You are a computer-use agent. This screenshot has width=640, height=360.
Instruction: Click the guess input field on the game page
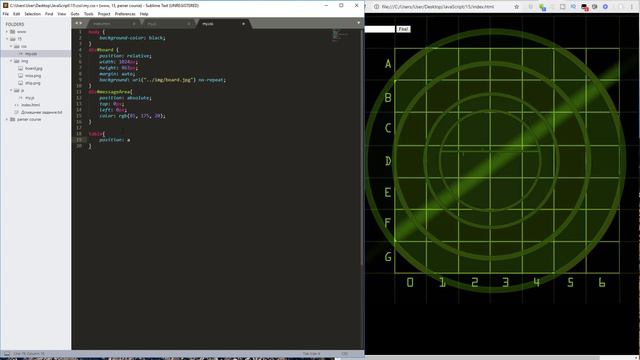point(380,29)
